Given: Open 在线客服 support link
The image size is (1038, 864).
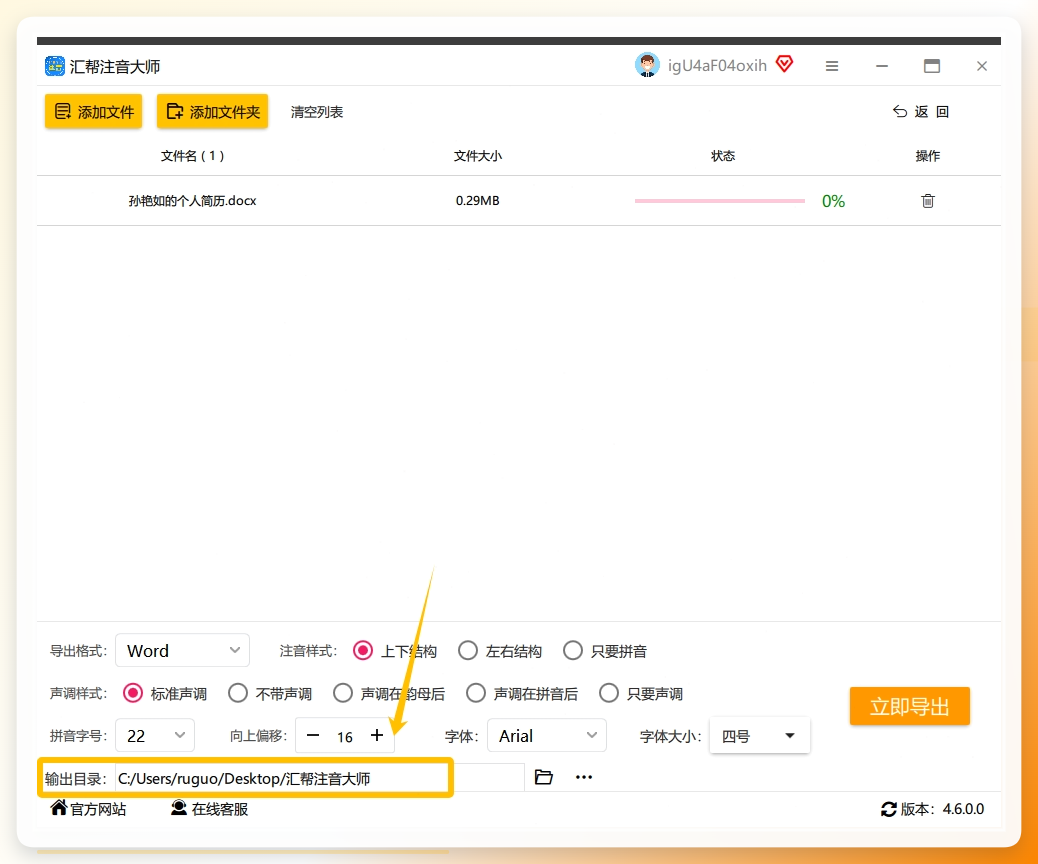Looking at the screenshot, I should pyautogui.click(x=209, y=809).
